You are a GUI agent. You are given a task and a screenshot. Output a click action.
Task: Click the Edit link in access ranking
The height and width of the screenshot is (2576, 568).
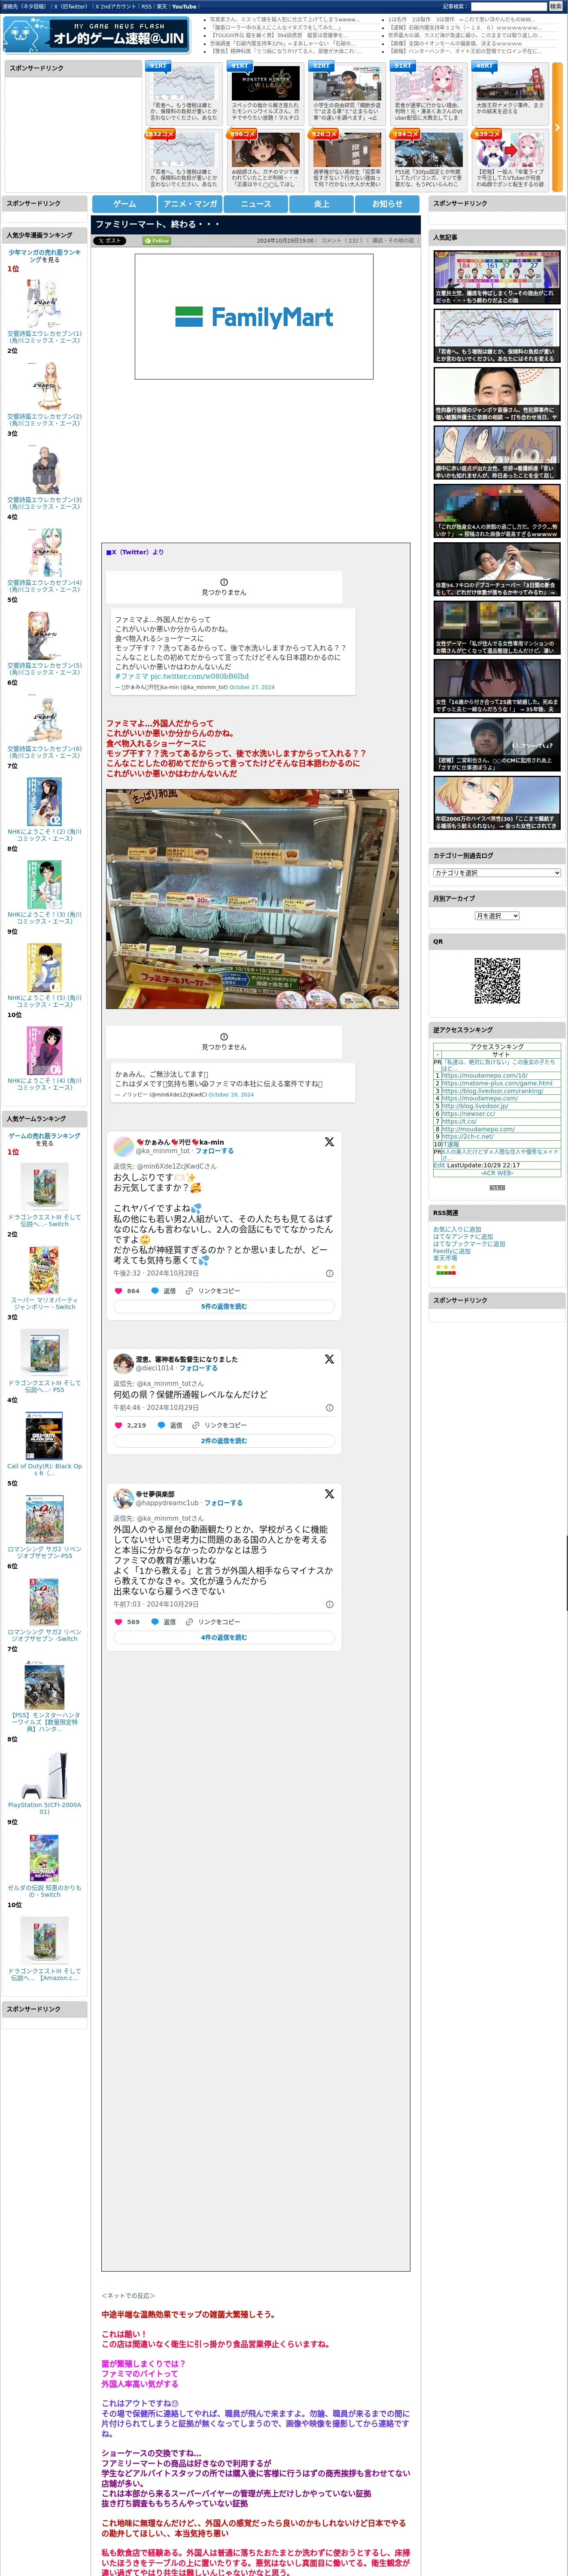click(439, 1165)
